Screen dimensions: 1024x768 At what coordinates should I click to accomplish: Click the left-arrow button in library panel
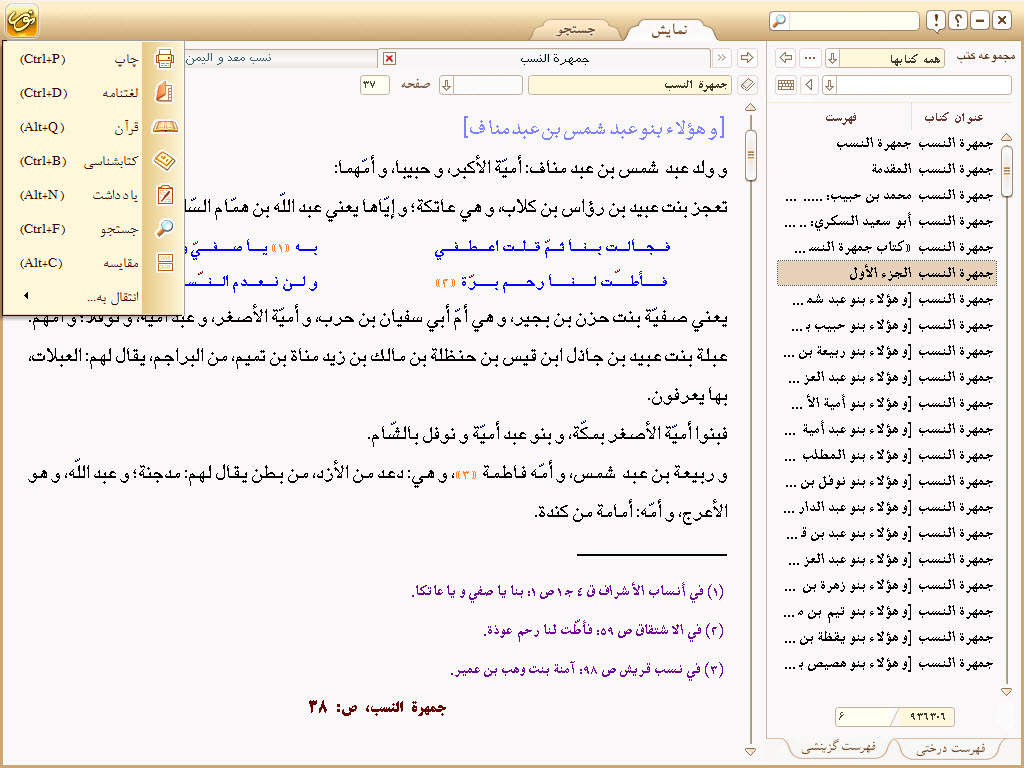coord(786,58)
